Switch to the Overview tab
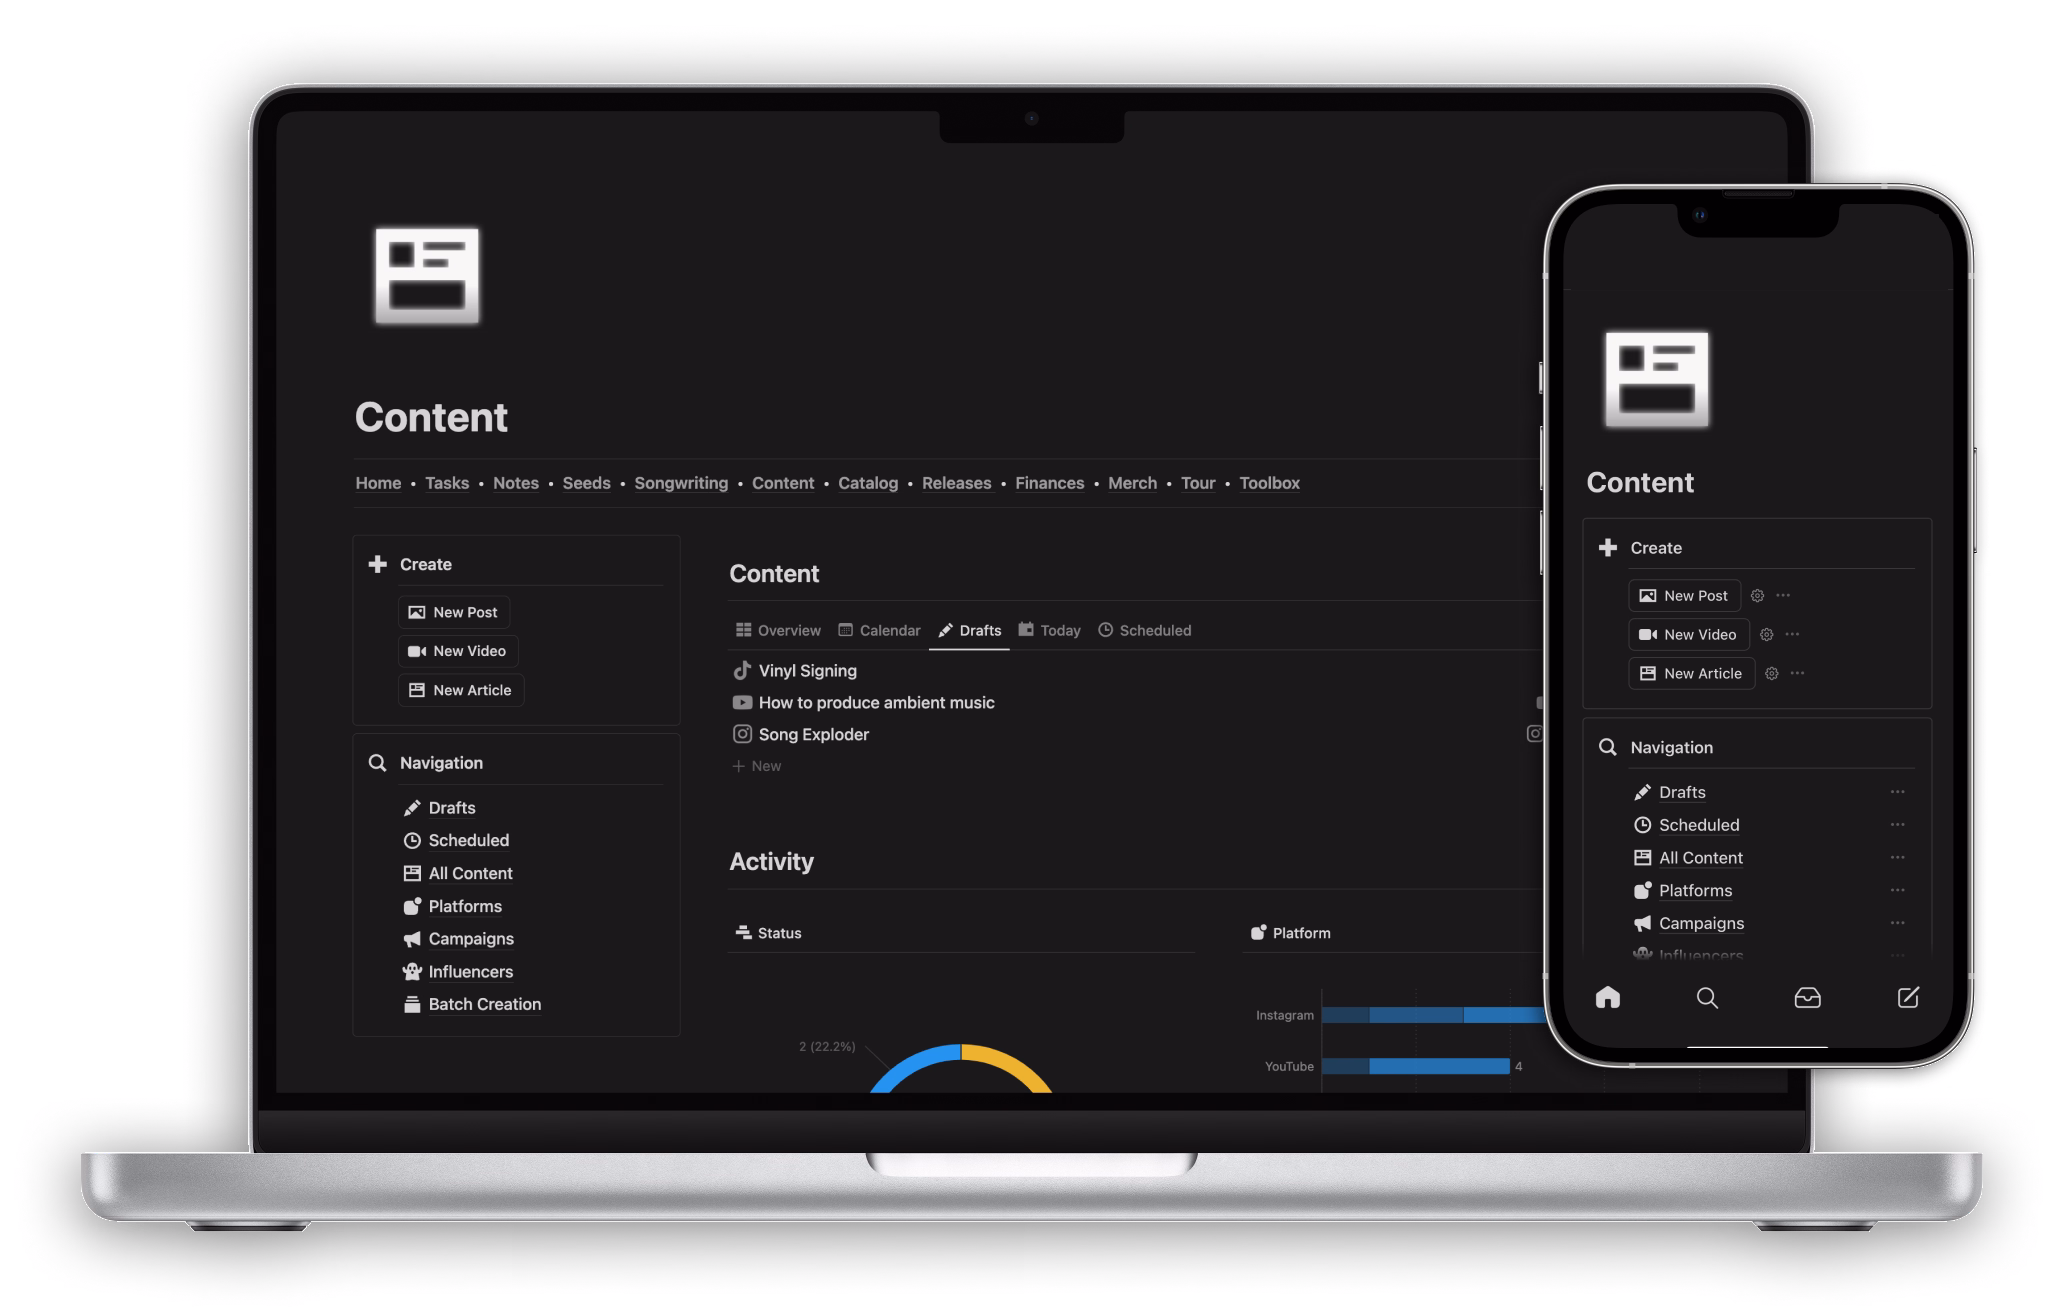Viewport: 2064px width, 1312px height. pyautogui.click(x=778, y=630)
